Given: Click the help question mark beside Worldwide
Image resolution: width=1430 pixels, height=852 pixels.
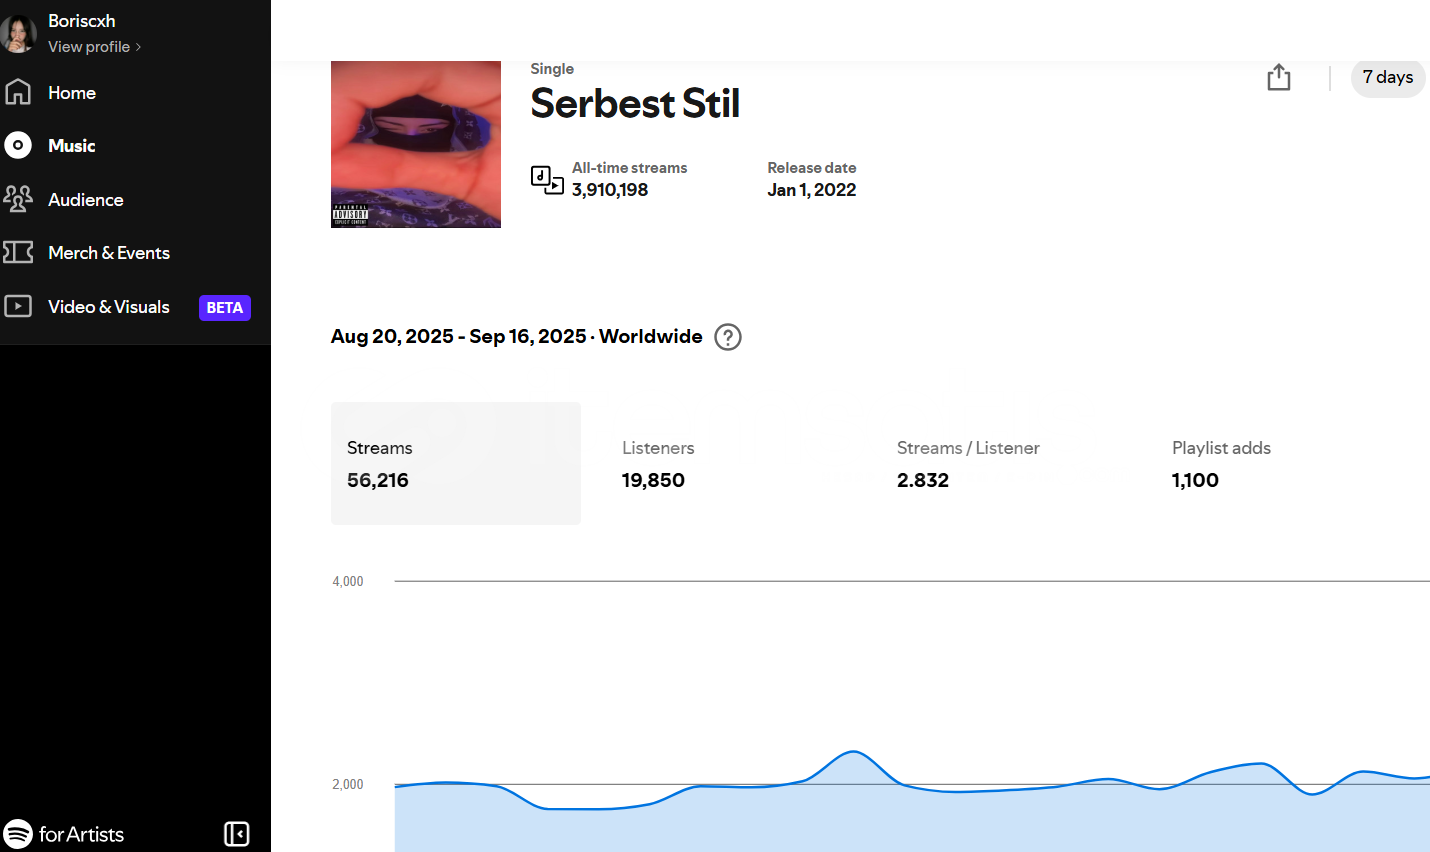Looking at the screenshot, I should pyautogui.click(x=728, y=337).
